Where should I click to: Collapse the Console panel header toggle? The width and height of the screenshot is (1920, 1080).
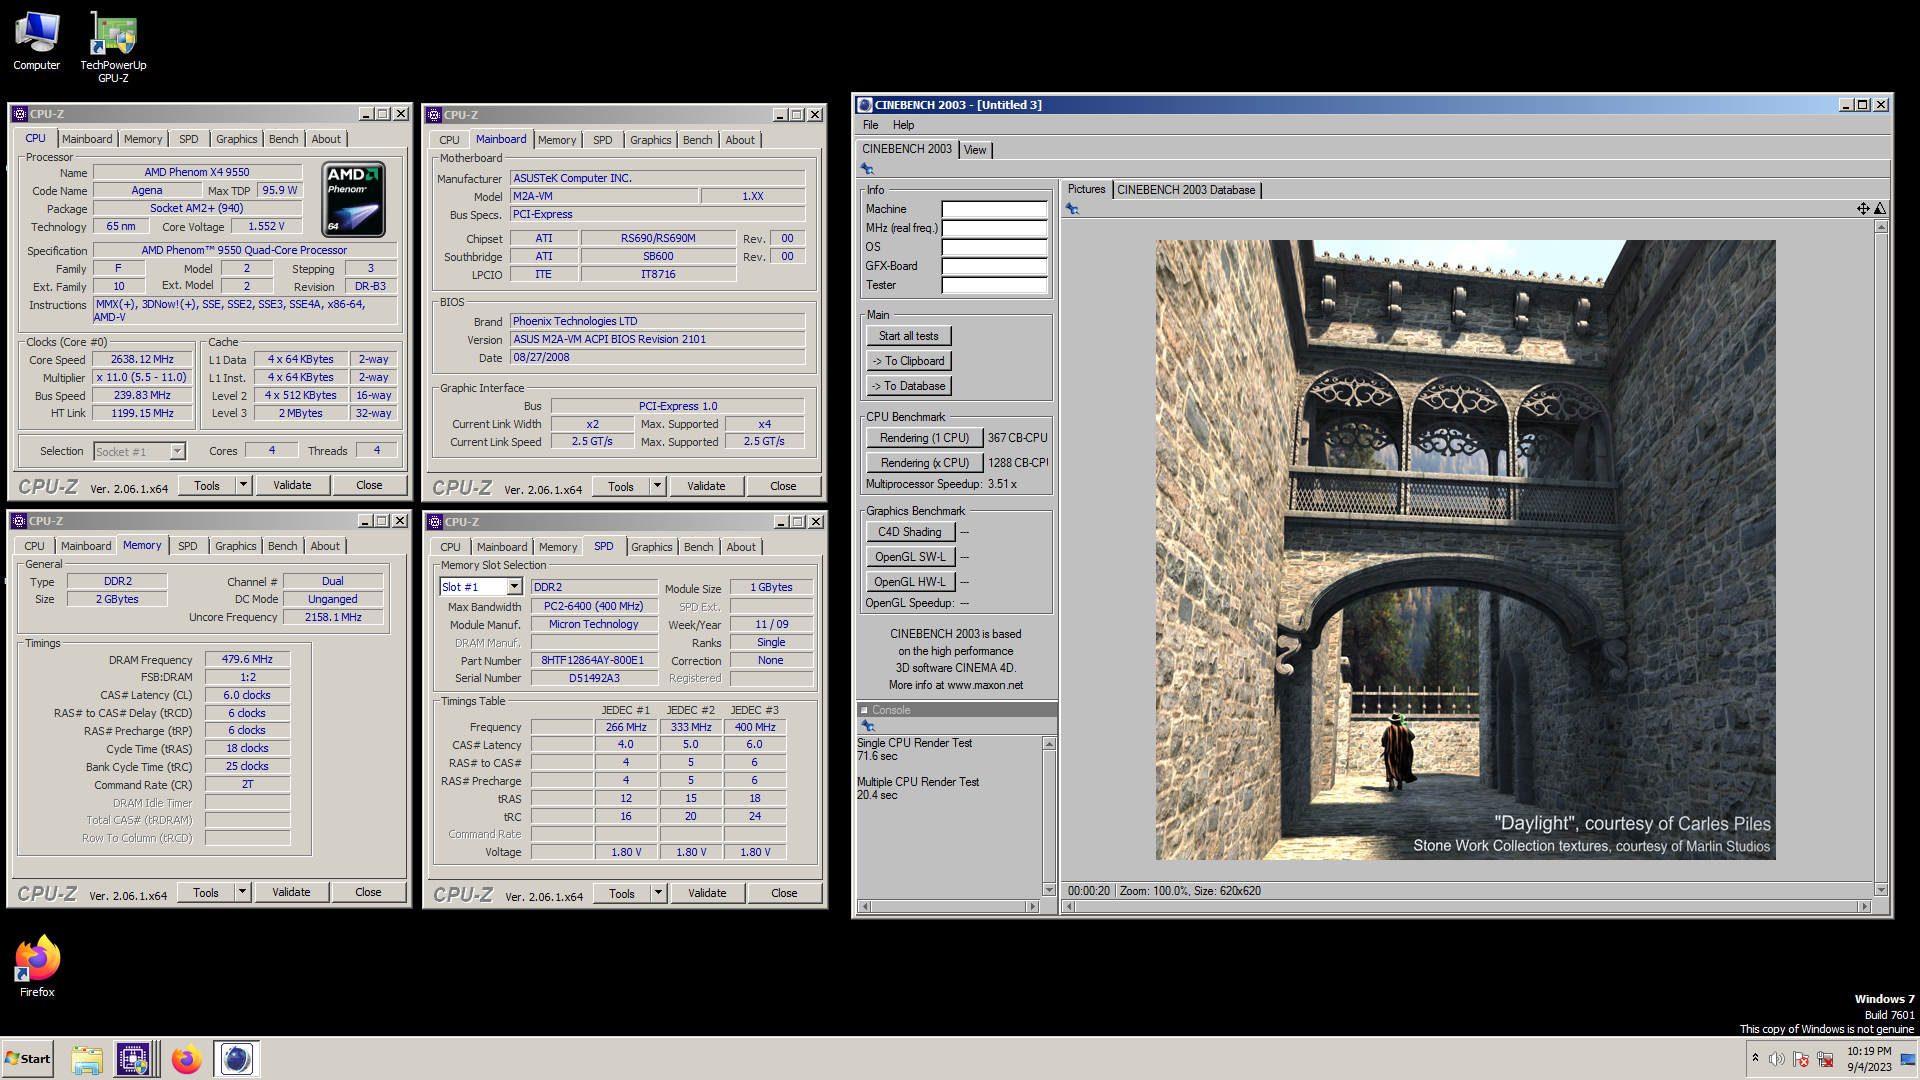point(864,710)
